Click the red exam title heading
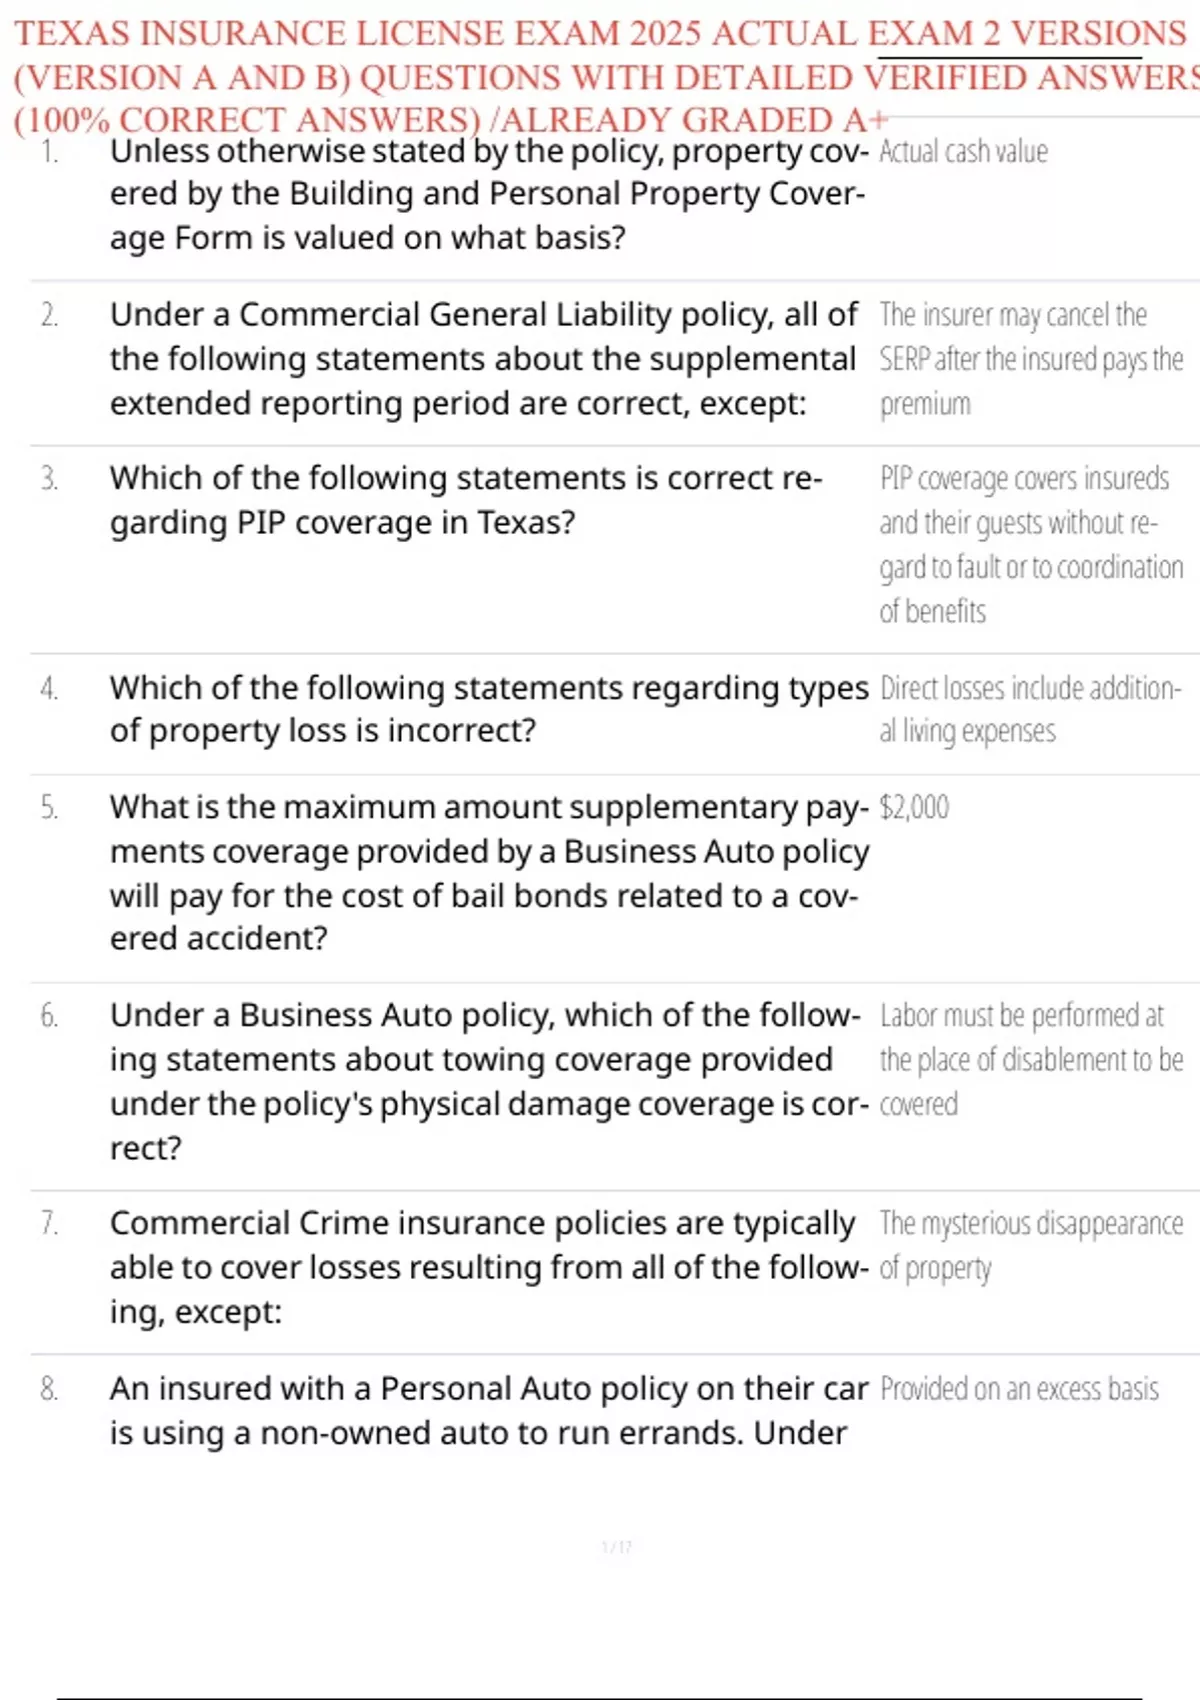This screenshot has width=1200, height=1700. (600, 77)
